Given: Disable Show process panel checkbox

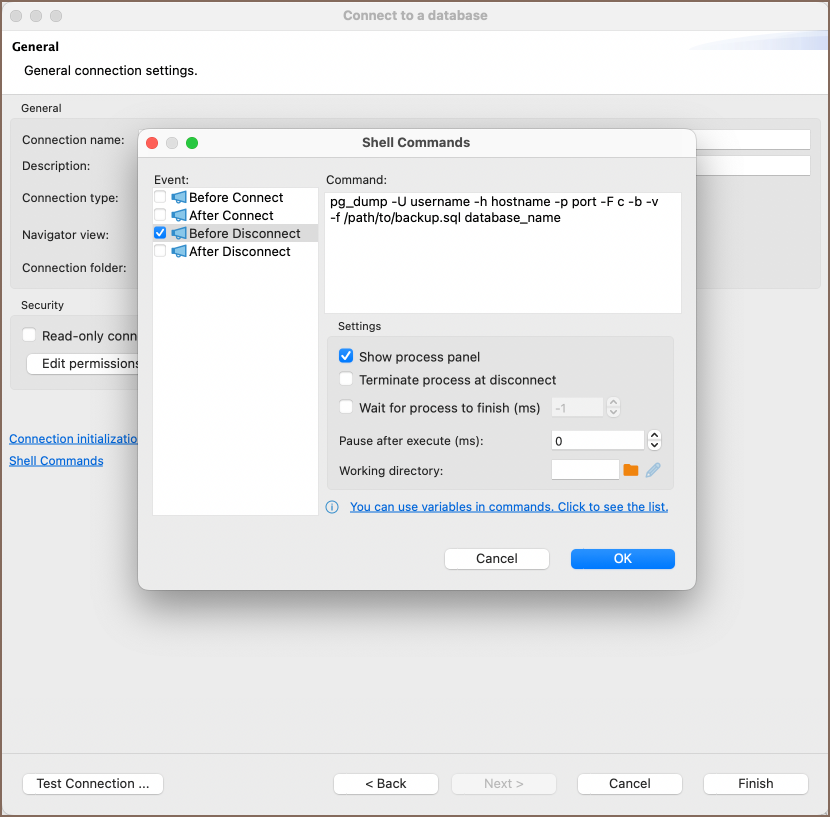Looking at the screenshot, I should click(346, 356).
